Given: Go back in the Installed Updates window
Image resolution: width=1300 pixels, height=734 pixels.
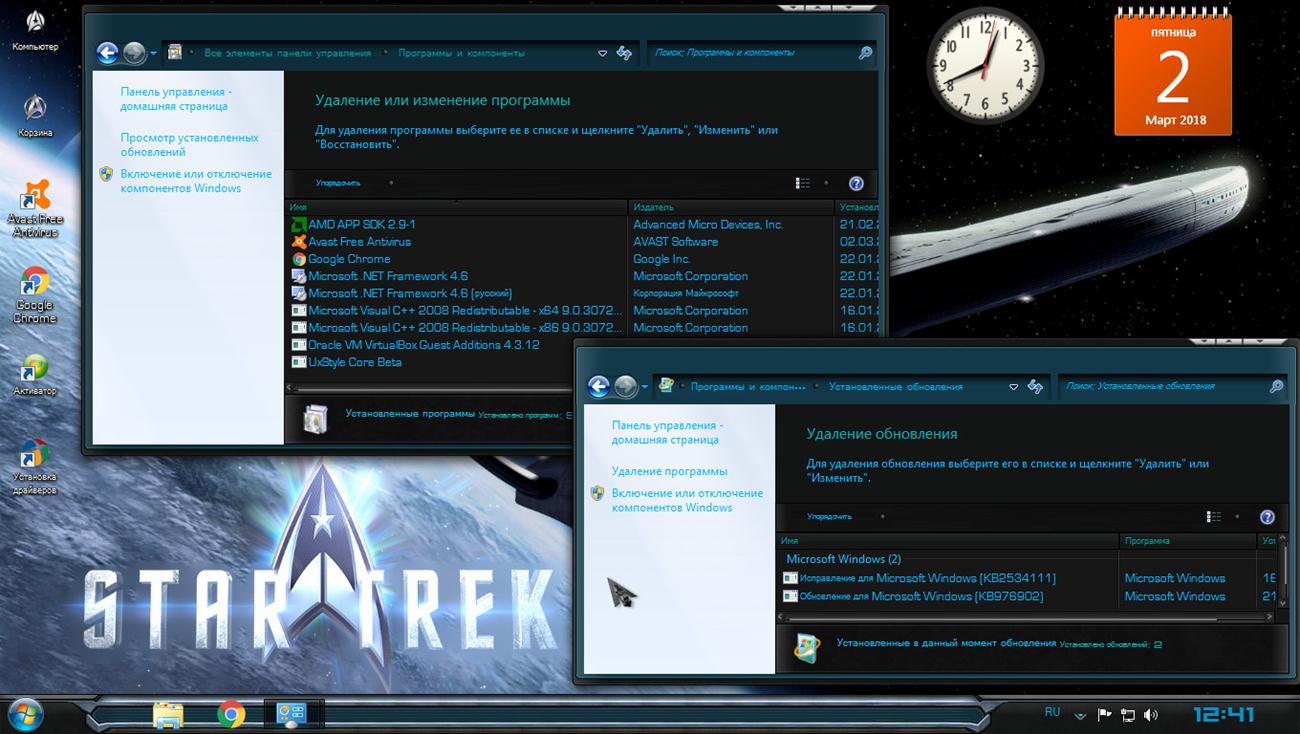Looking at the screenshot, I should (x=599, y=386).
